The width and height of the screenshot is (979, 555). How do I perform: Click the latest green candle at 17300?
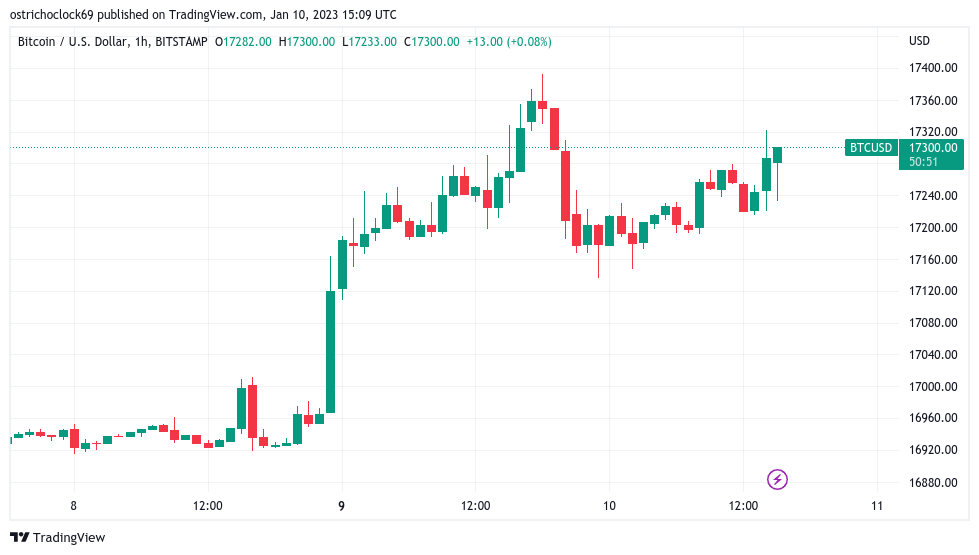click(777, 155)
